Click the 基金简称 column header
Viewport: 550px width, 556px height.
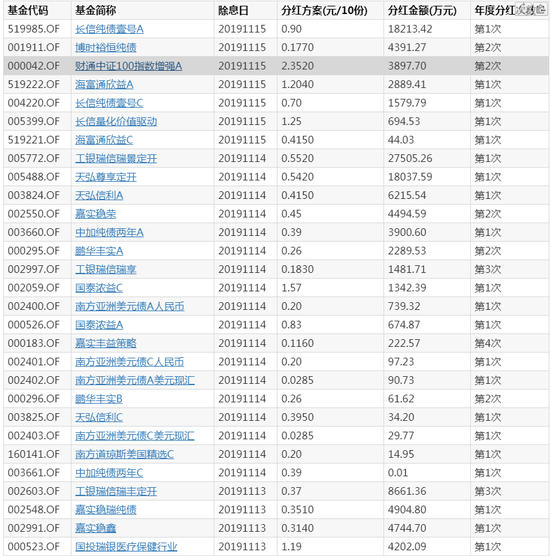95,10
